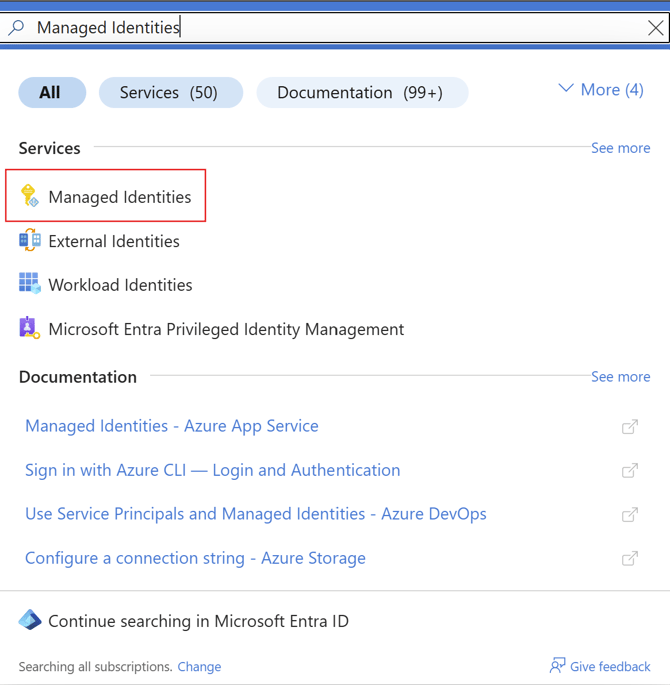
Task: Open Service Principals and Managed Identities doc
Action: (x=255, y=514)
